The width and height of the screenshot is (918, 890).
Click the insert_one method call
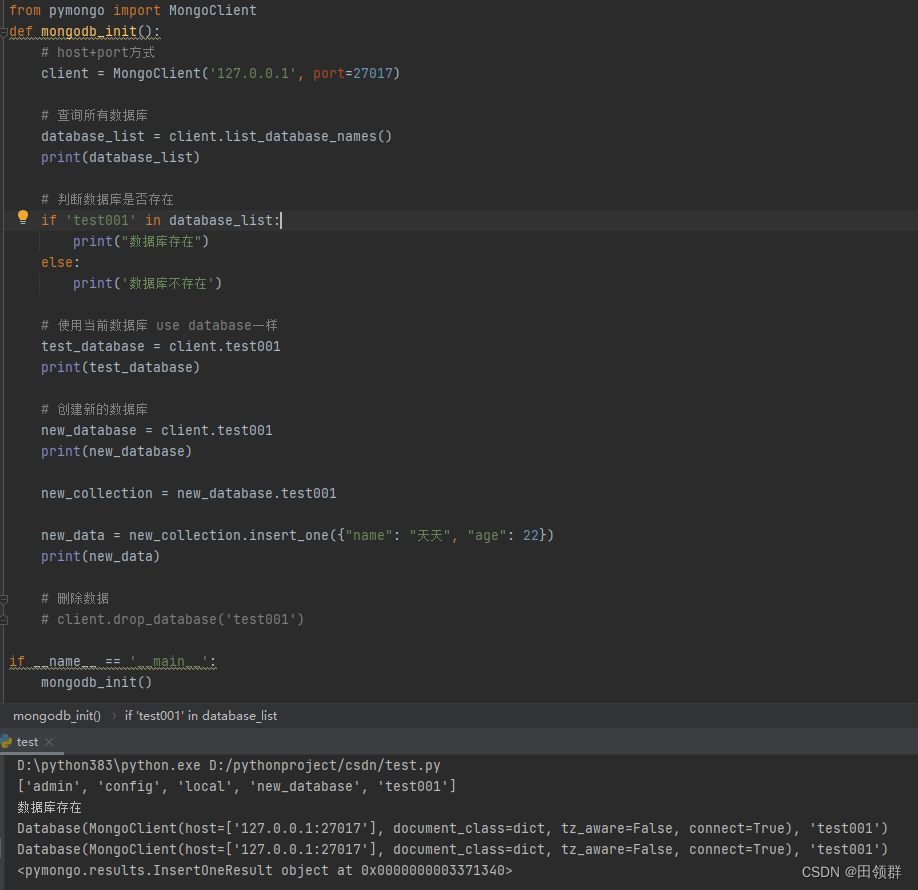point(290,535)
